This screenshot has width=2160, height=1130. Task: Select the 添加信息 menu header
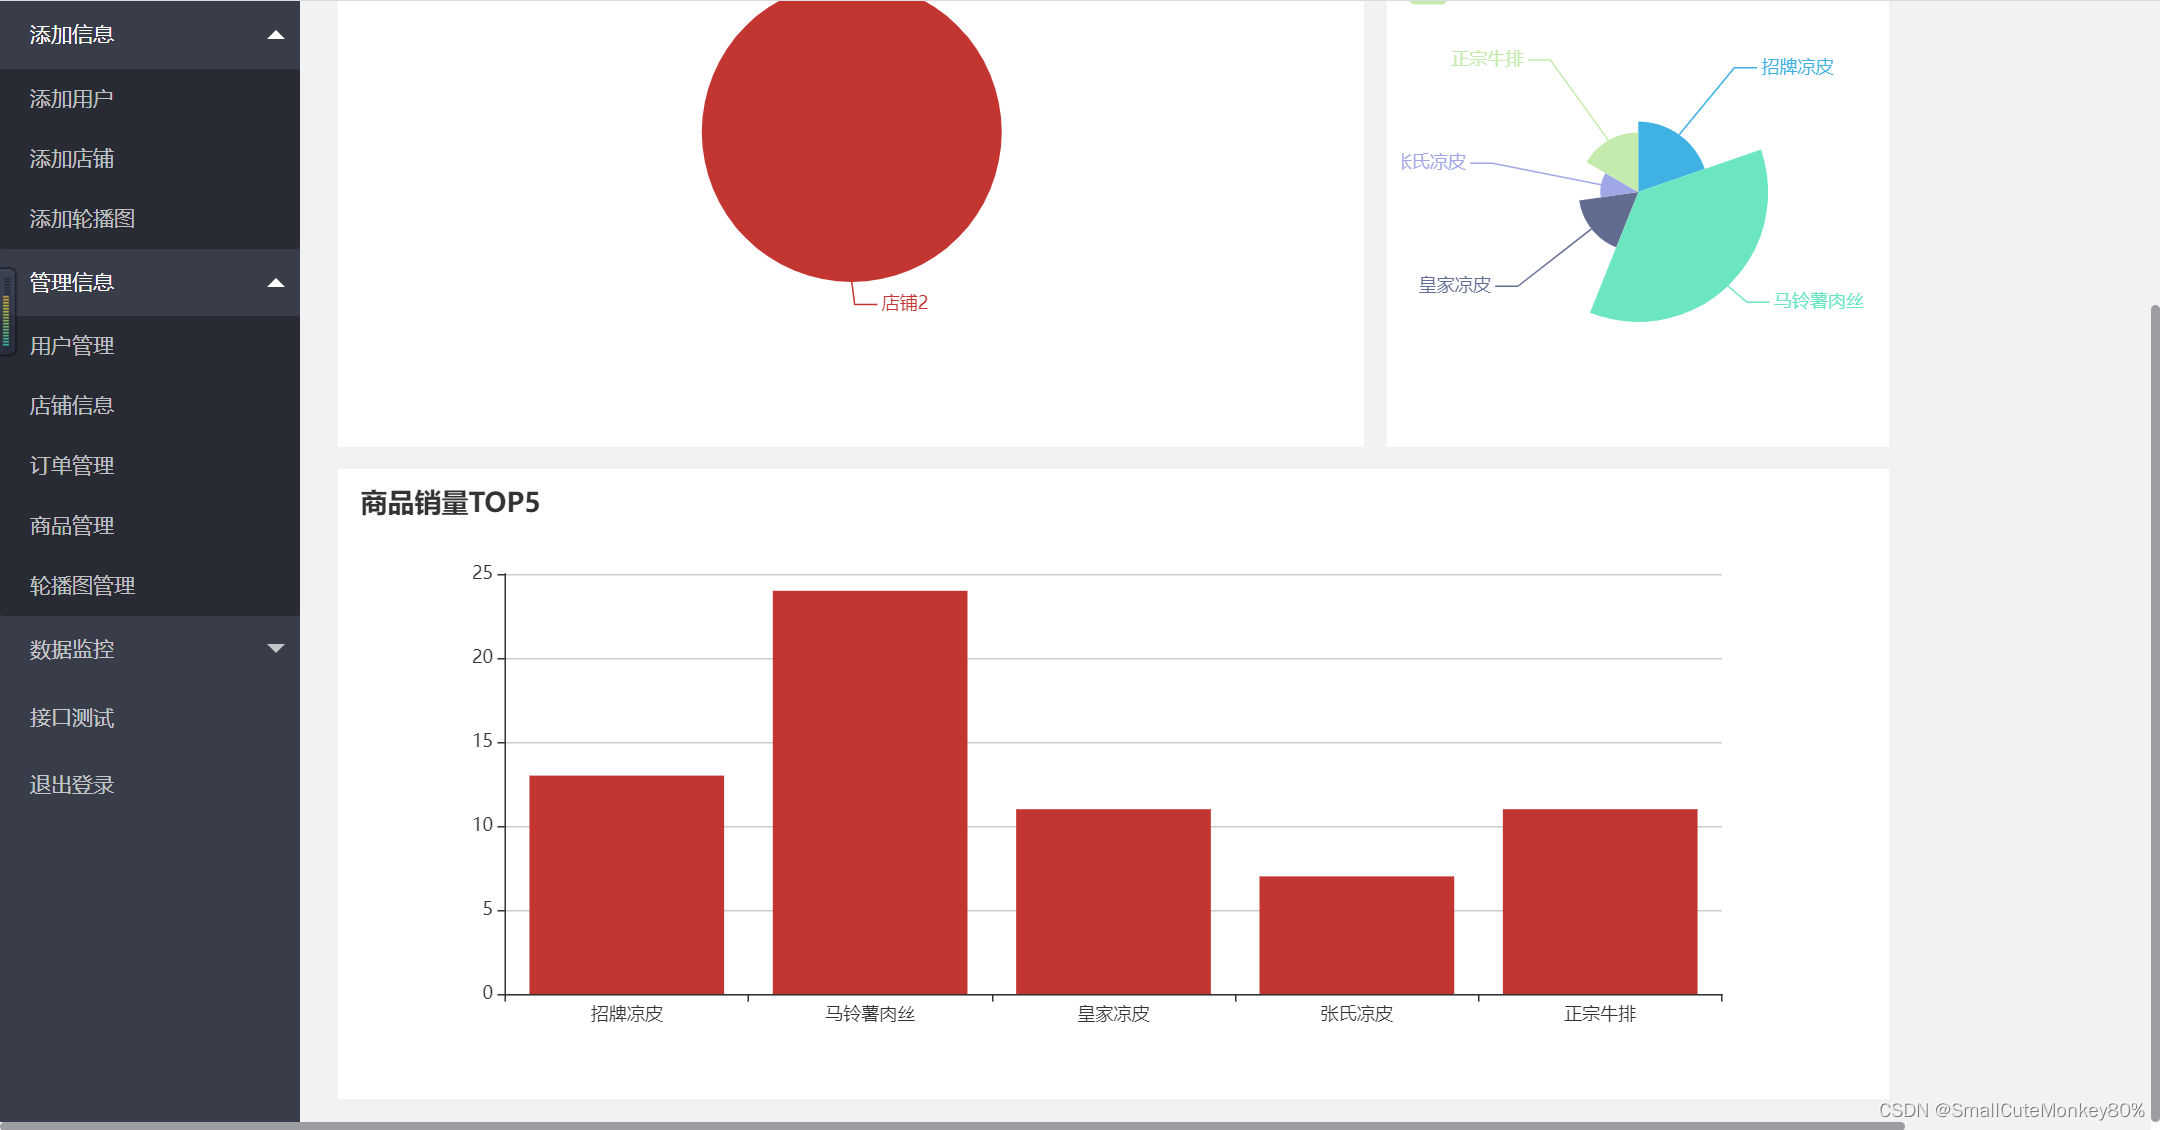point(150,35)
